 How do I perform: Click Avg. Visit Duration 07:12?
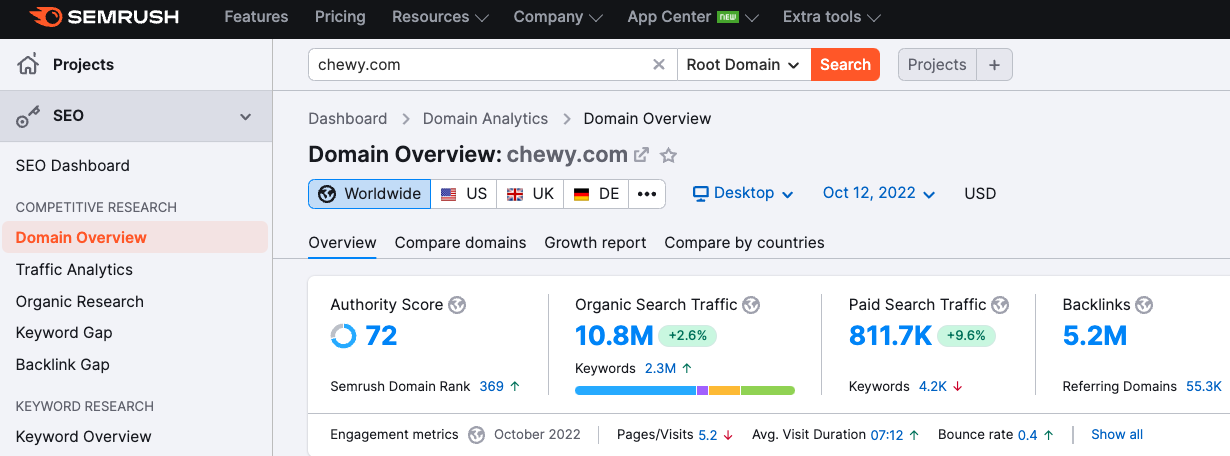pos(887,435)
